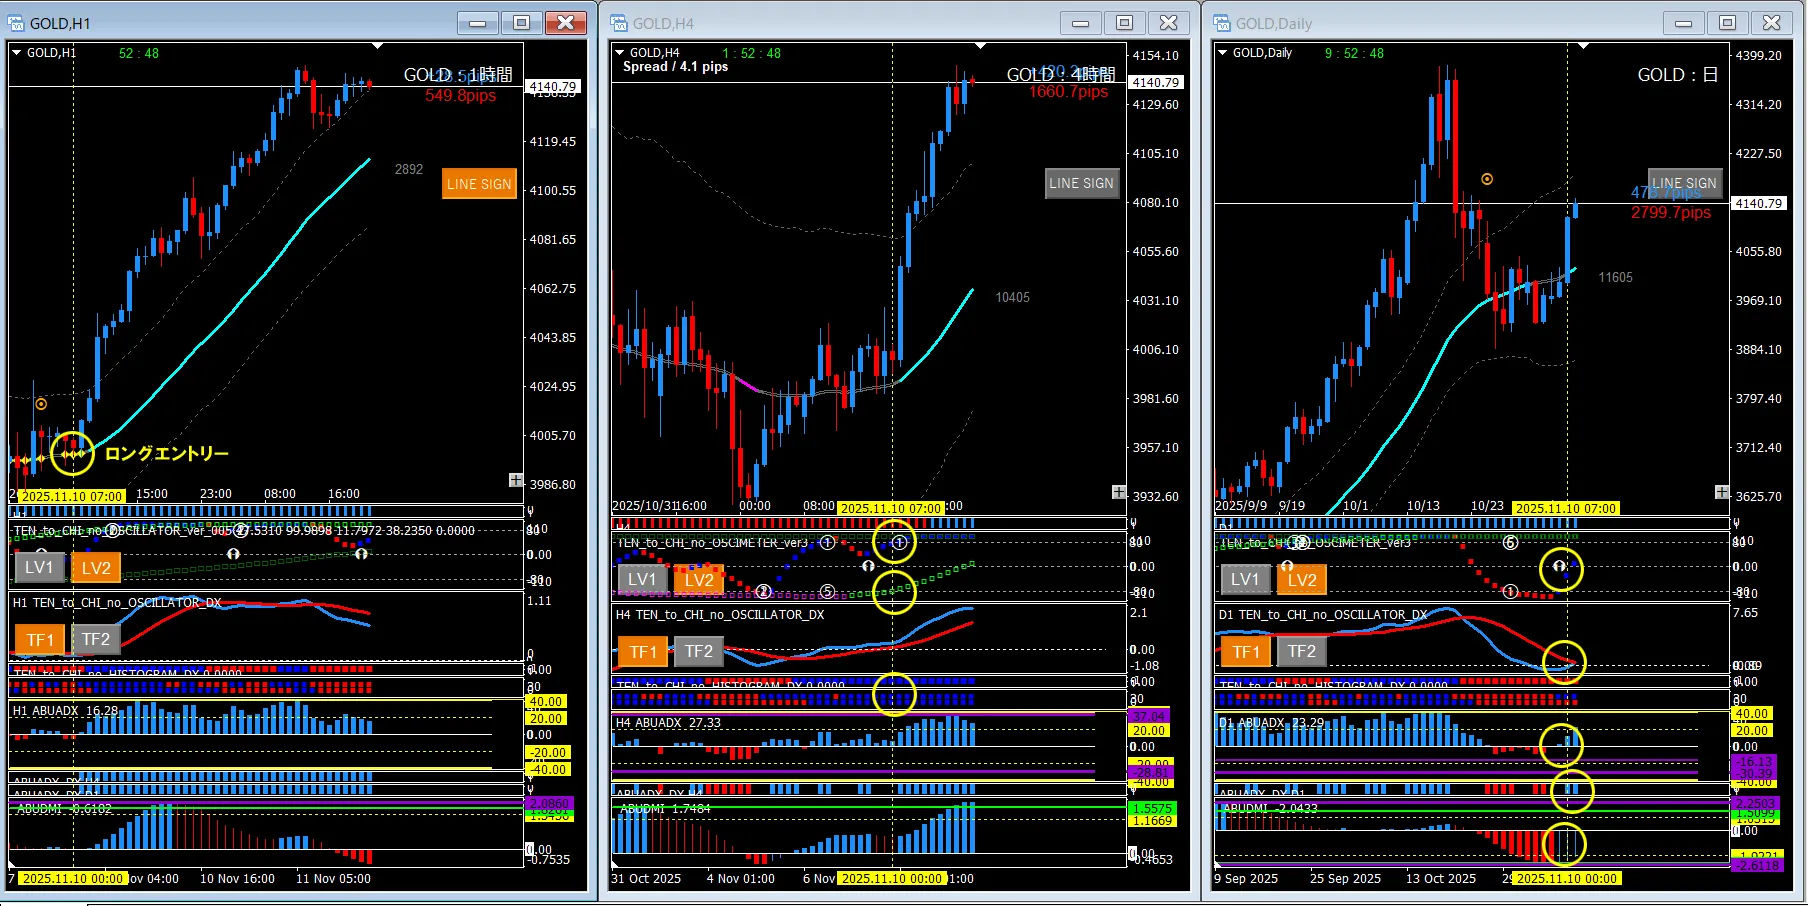
Task: Click the 4140.79 price label on the Daily scale
Action: (x=1758, y=204)
